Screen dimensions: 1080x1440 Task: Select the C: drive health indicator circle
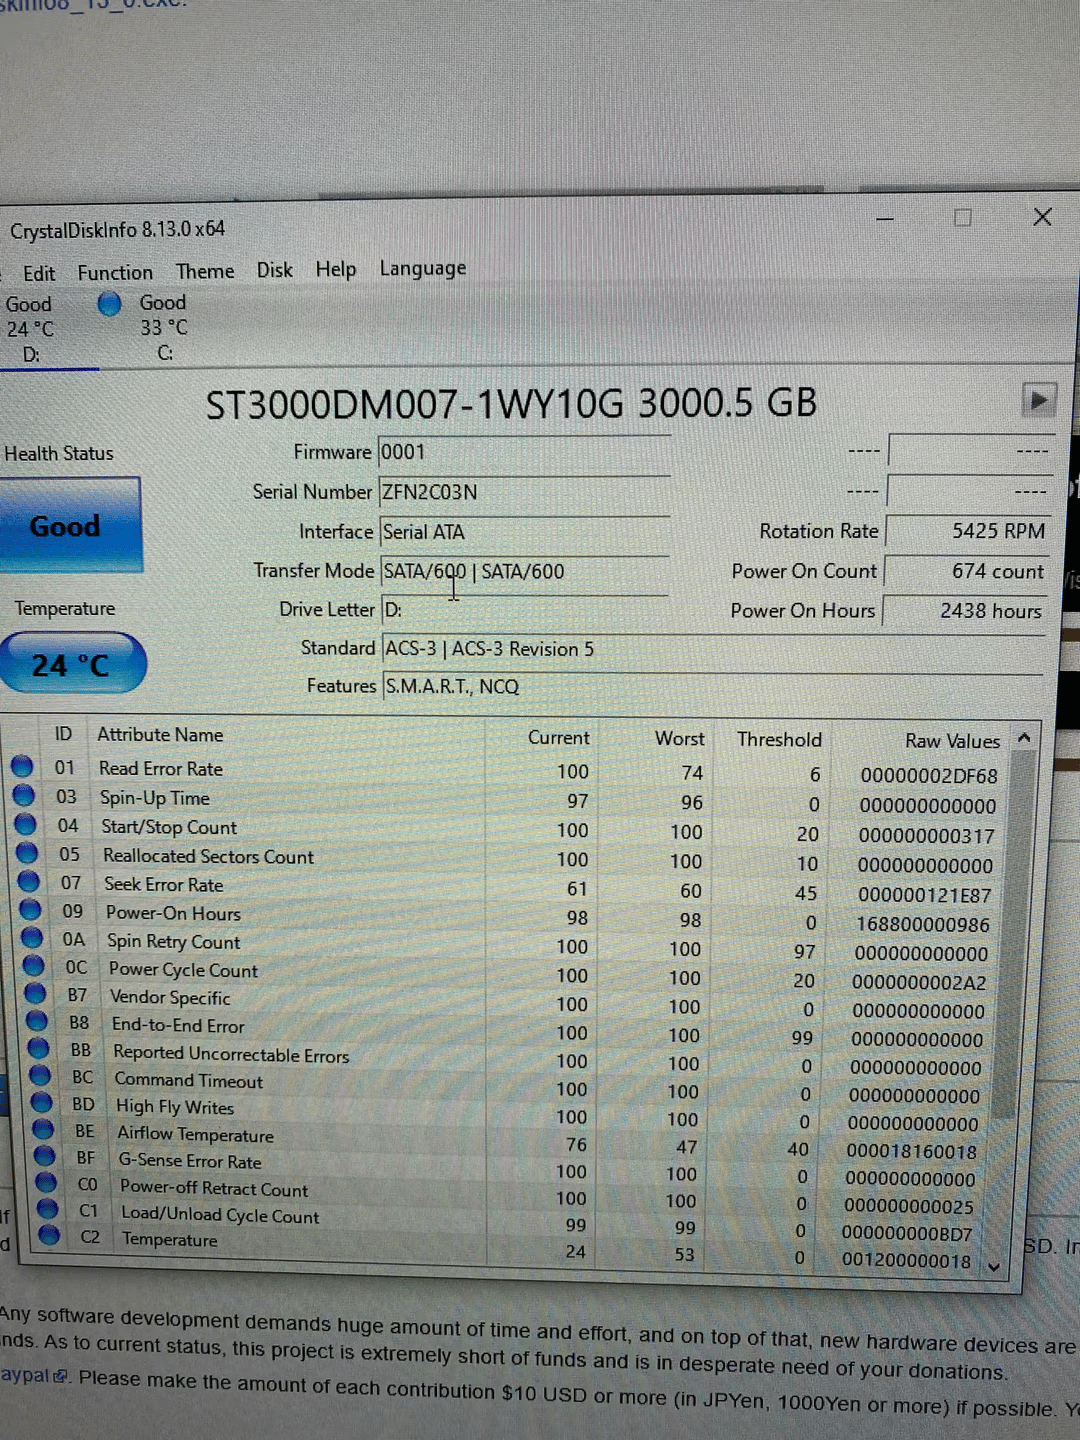click(109, 304)
